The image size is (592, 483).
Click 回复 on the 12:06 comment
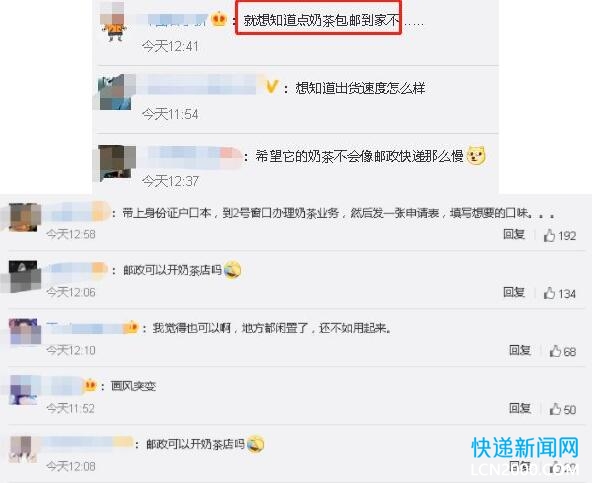point(514,292)
